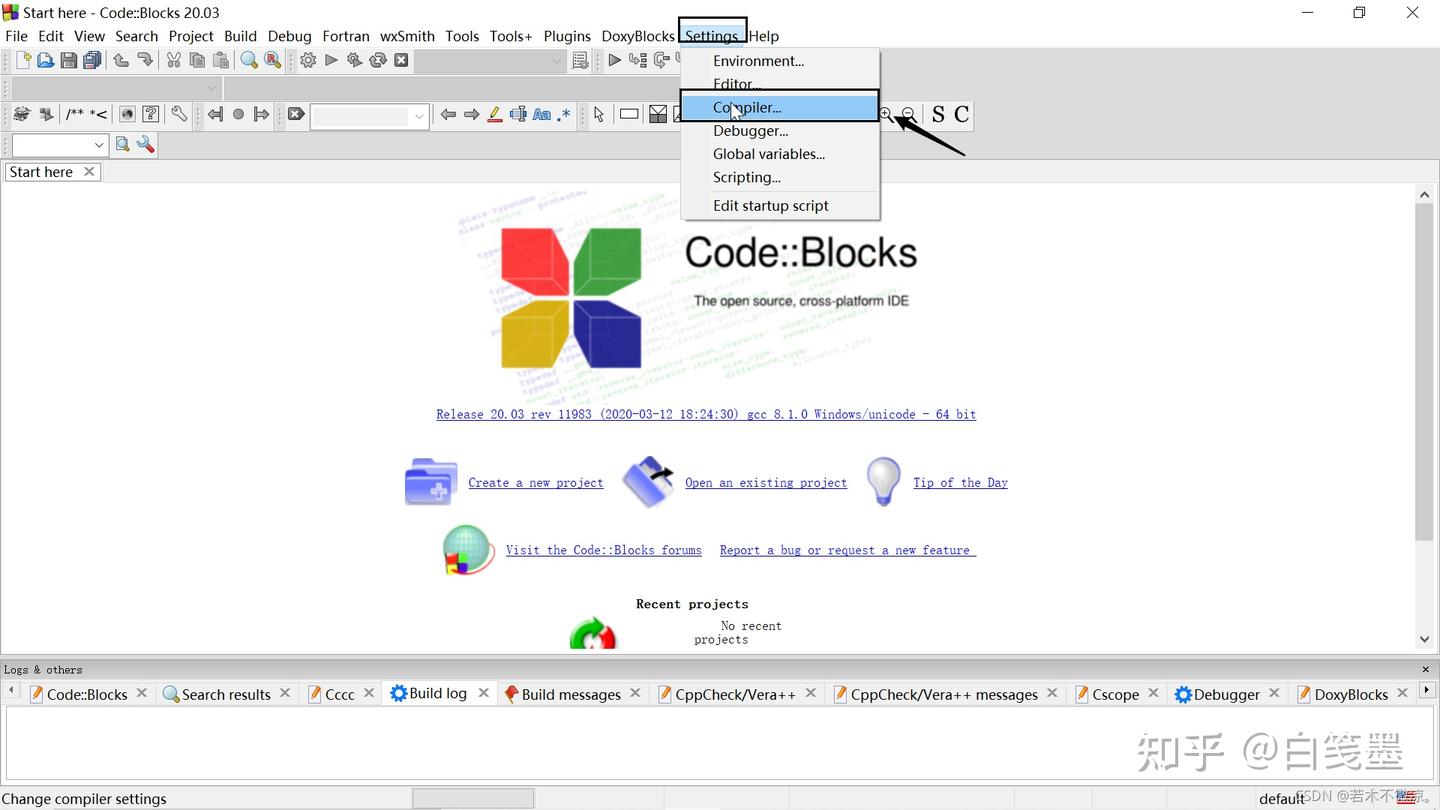Viewport: 1440px width, 810px height.
Task: Click the progress bar in the status bar
Action: click(472, 797)
